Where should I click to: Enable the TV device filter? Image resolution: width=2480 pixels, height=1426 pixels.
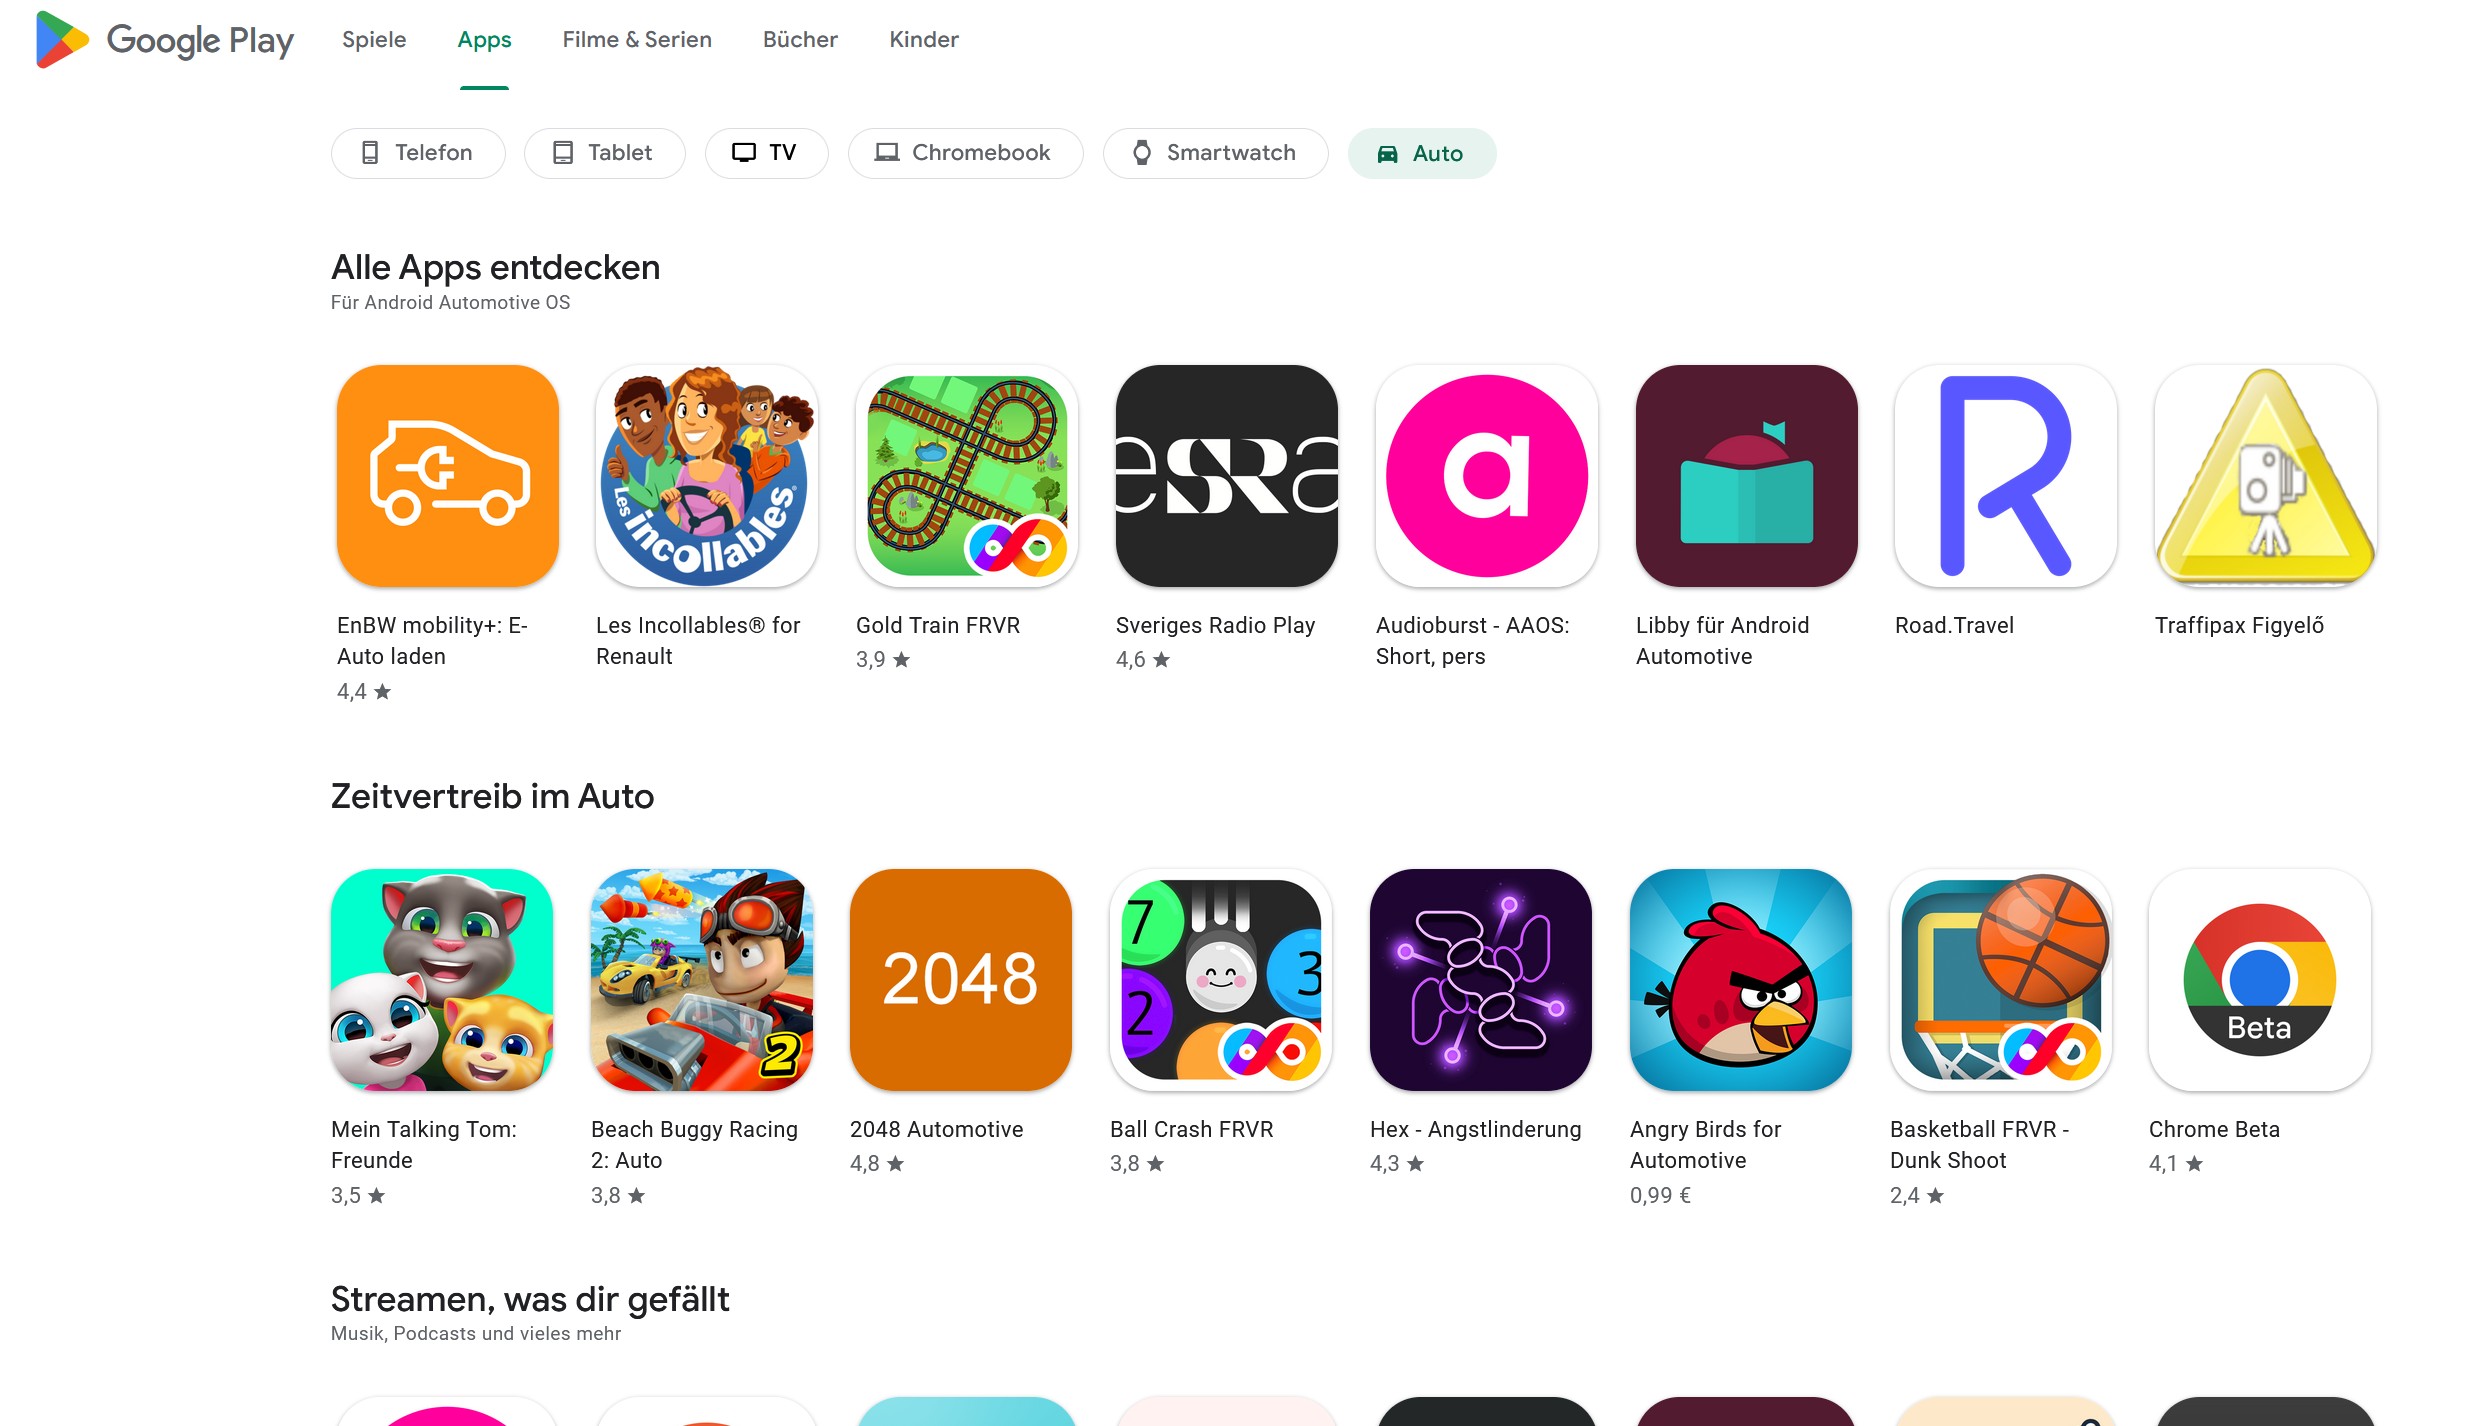[x=765, y=153]
